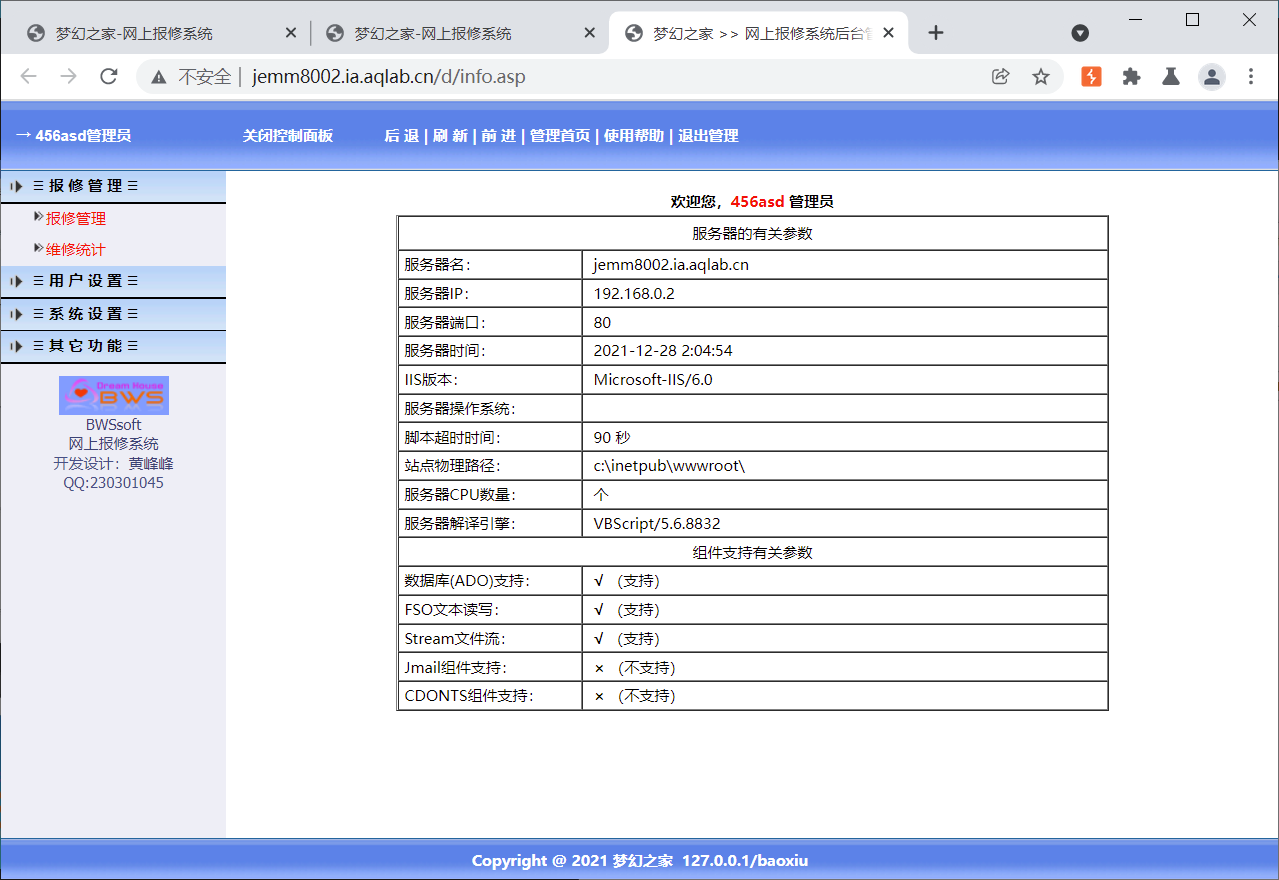This screenshot has width=1279, height=880.
Task: Click the orange lightning extension icon
Action: point(1090,75)
